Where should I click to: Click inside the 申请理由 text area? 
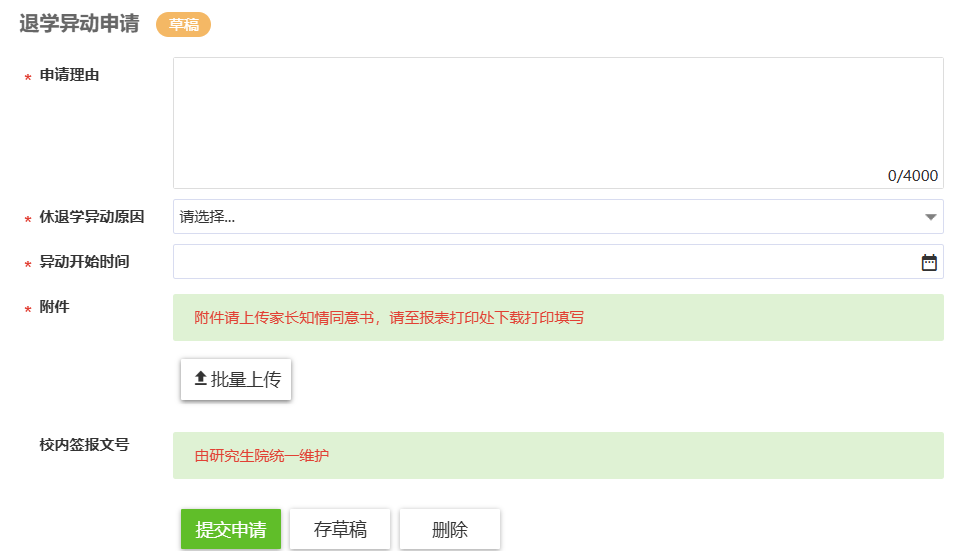coord(558,123)
